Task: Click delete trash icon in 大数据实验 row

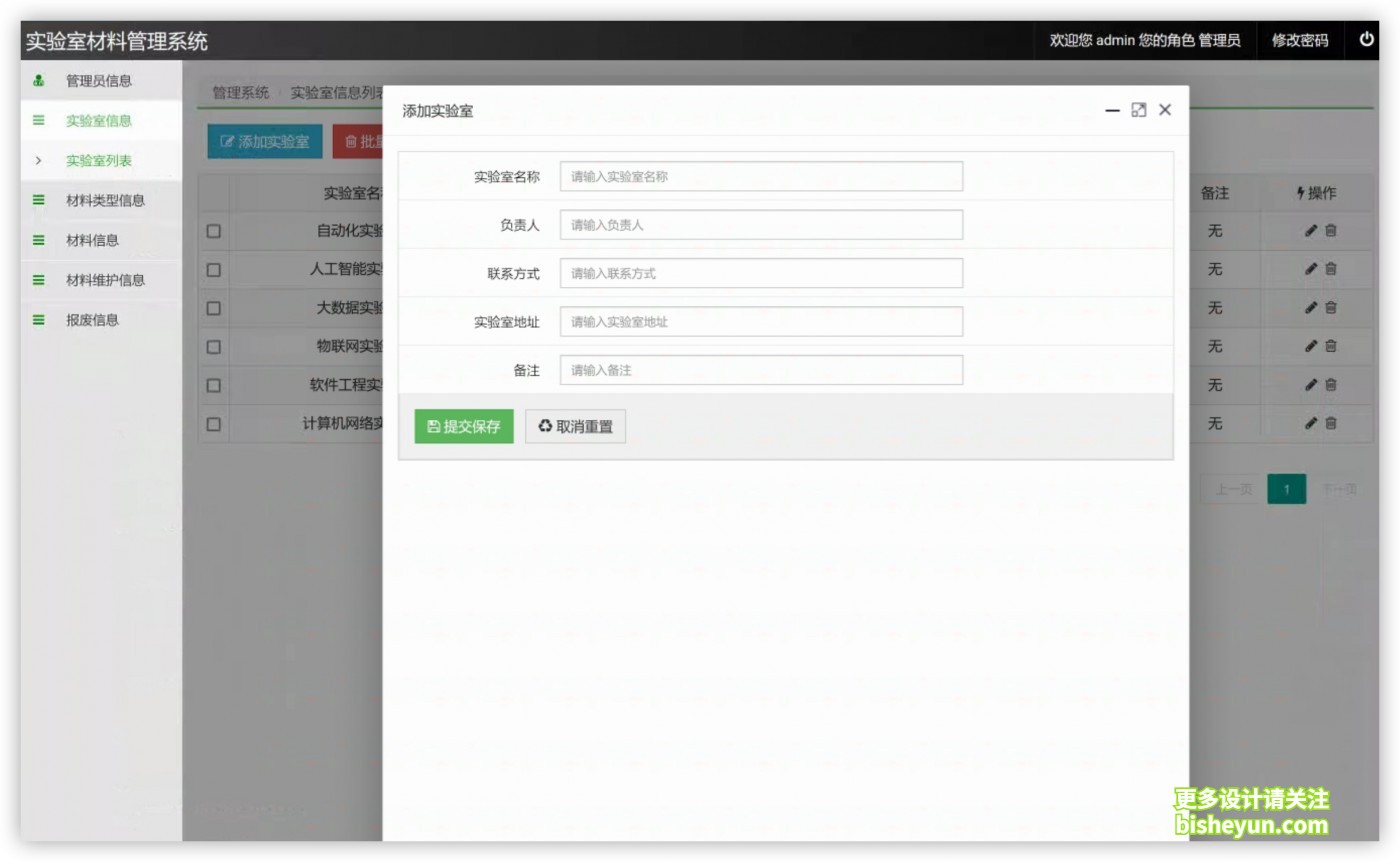Action: click(1331, 308)
